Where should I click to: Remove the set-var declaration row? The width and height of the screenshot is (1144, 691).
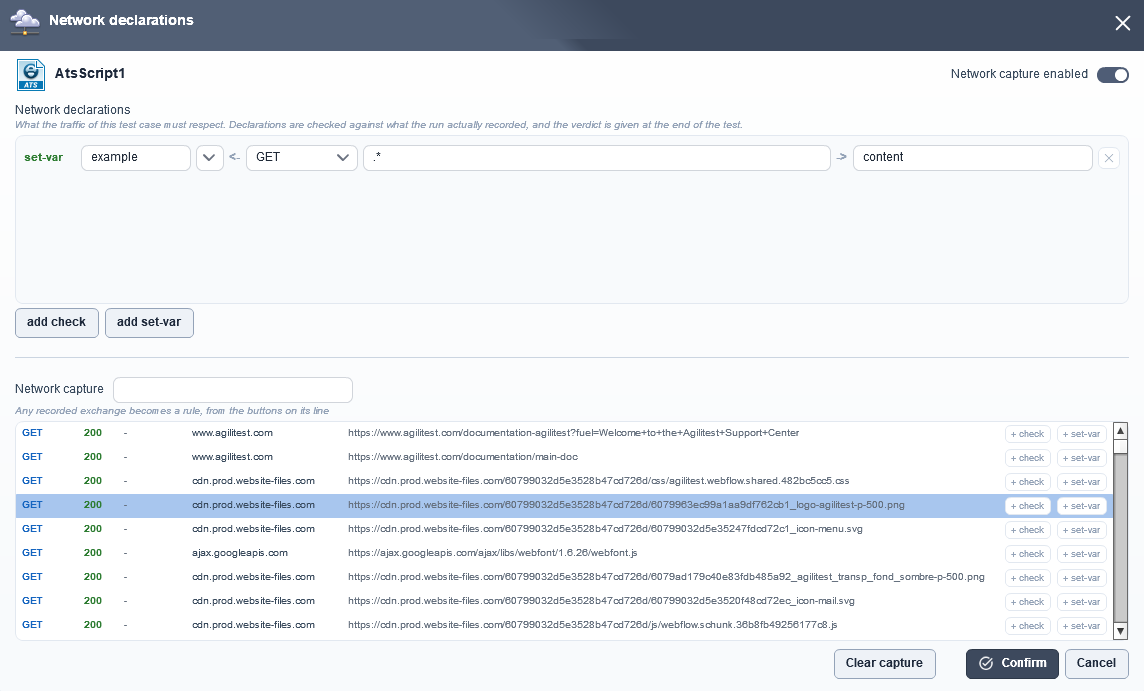pyautogui.click(x=1108, y=158)
